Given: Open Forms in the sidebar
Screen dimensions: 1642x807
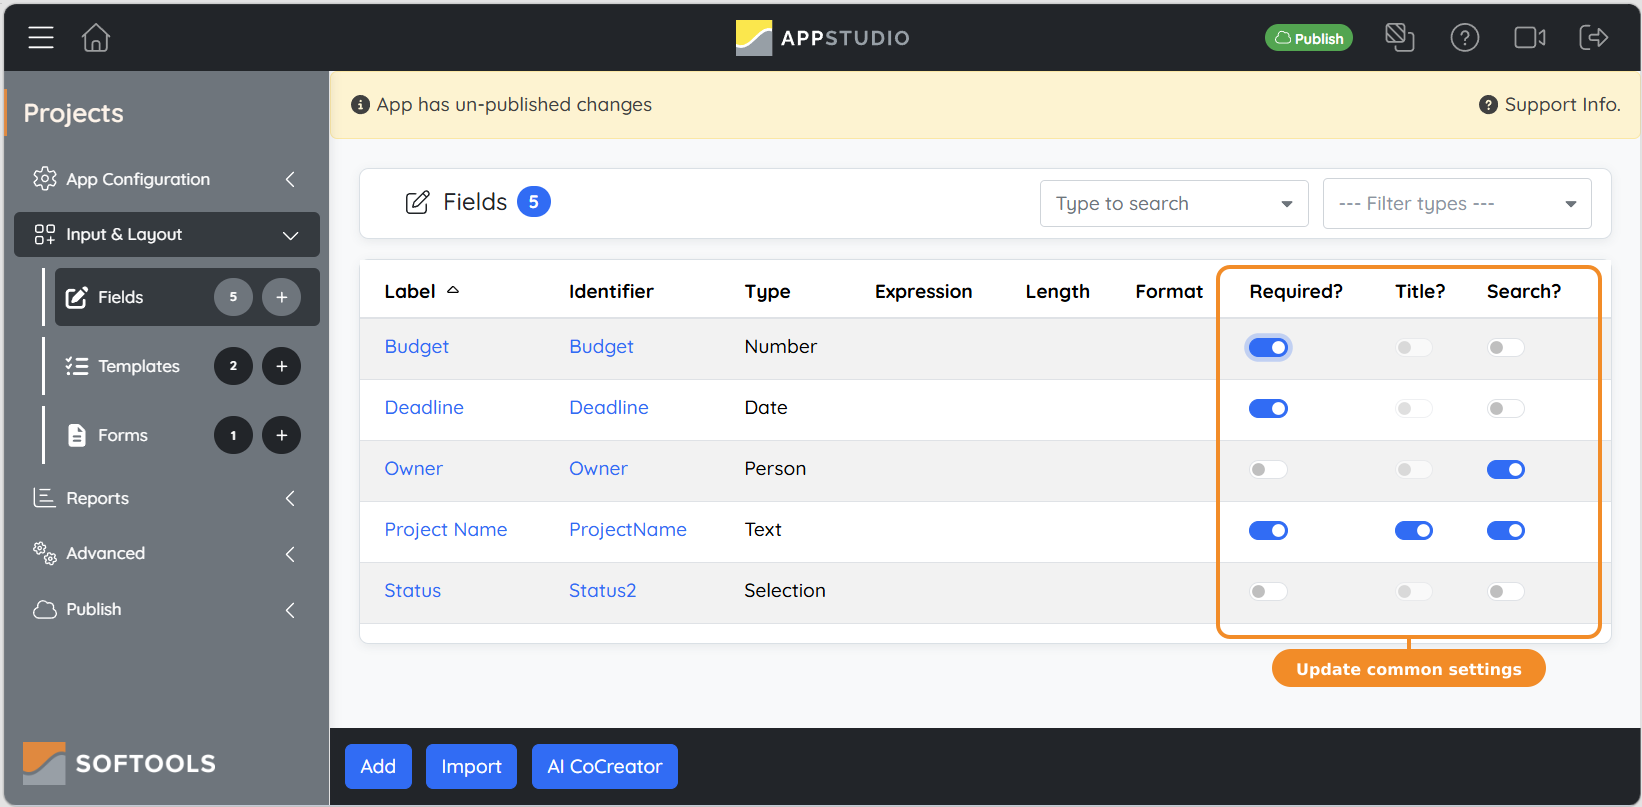Looking at the screenshot, I should [123, 435].
